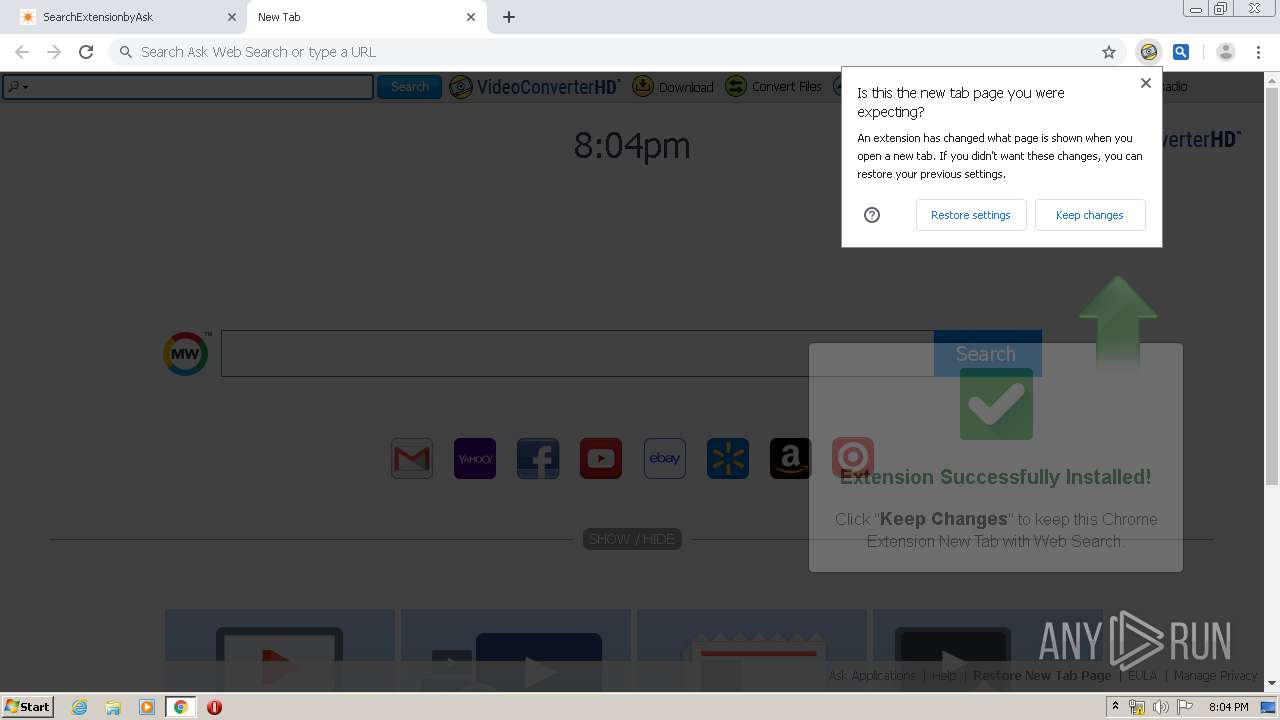Click the red Opera taskbar icon
This screenshot has height=720, width=1280.
tap(214, 707)
